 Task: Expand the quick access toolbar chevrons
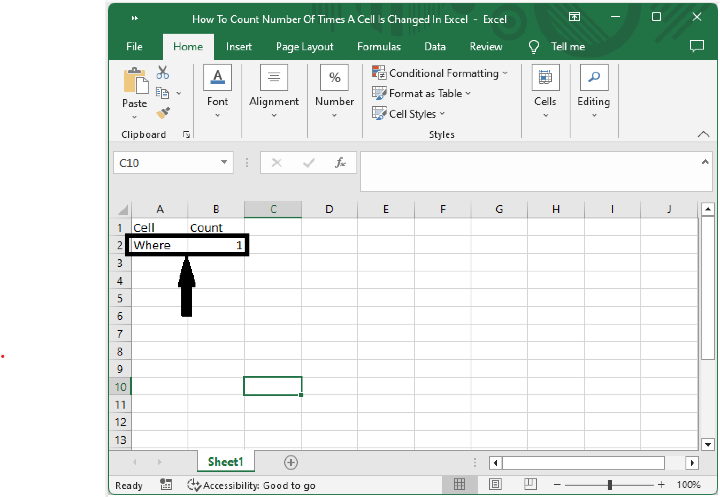pos(135,18)
